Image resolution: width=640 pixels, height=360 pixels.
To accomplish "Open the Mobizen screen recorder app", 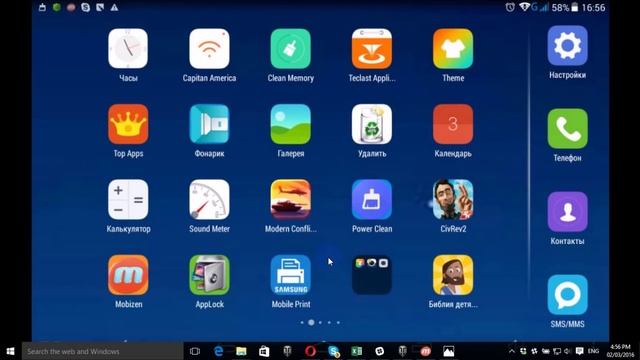I will coord(128,275).
